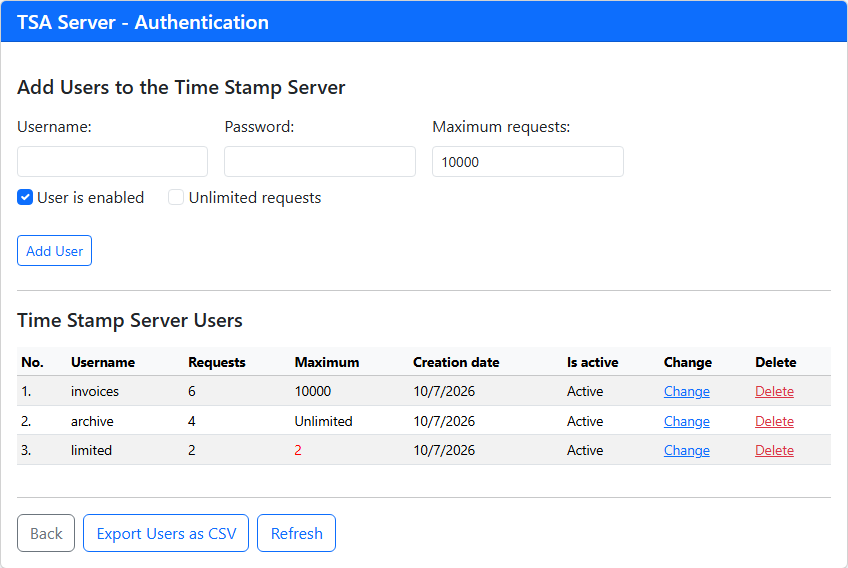Click the 'Username' column header
The width and height of the screenshot is (848, 568).
coord(103,362)
